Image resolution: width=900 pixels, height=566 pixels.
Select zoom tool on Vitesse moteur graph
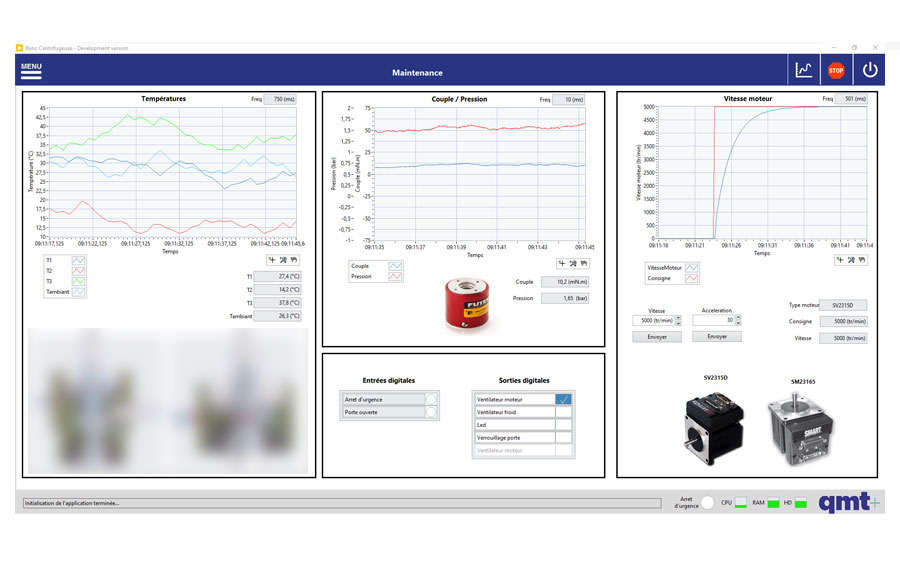pos(852,259)
